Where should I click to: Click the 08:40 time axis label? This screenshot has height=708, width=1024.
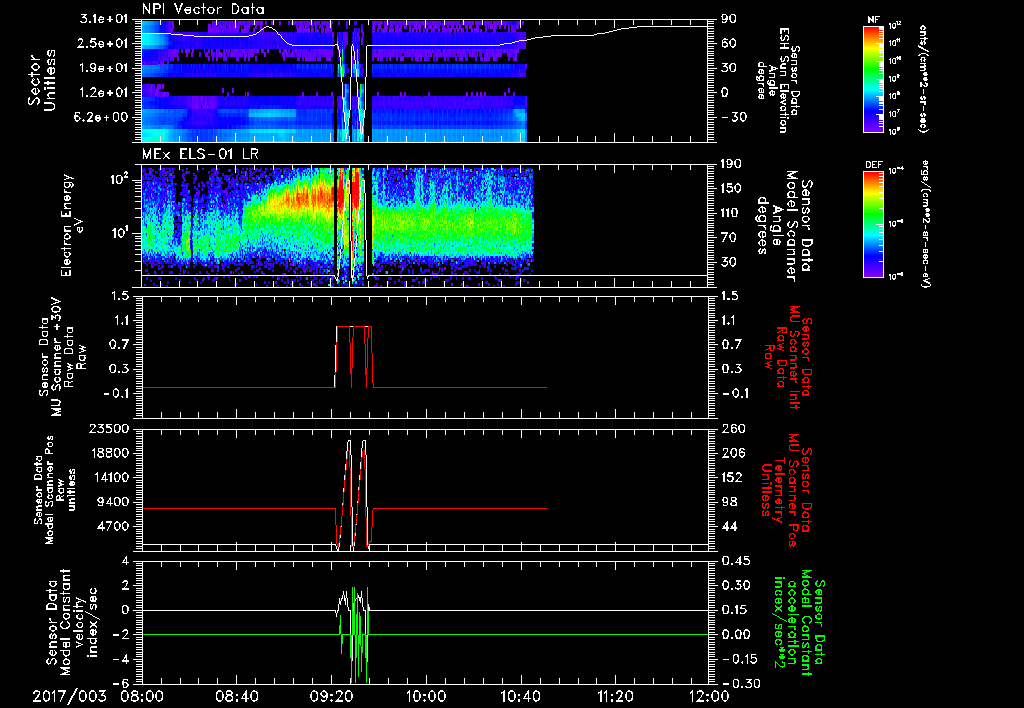(236, 696)
